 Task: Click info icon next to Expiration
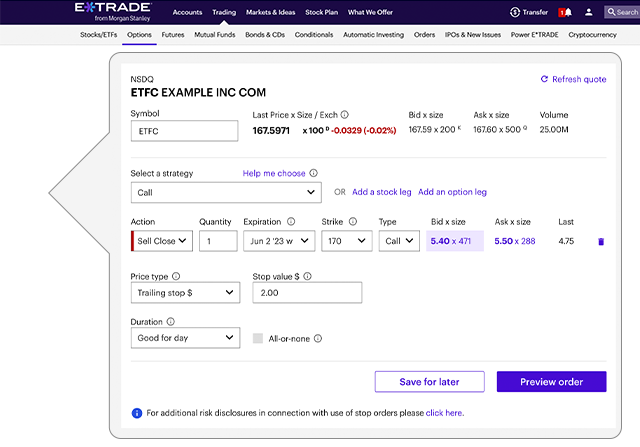(291, 221)
